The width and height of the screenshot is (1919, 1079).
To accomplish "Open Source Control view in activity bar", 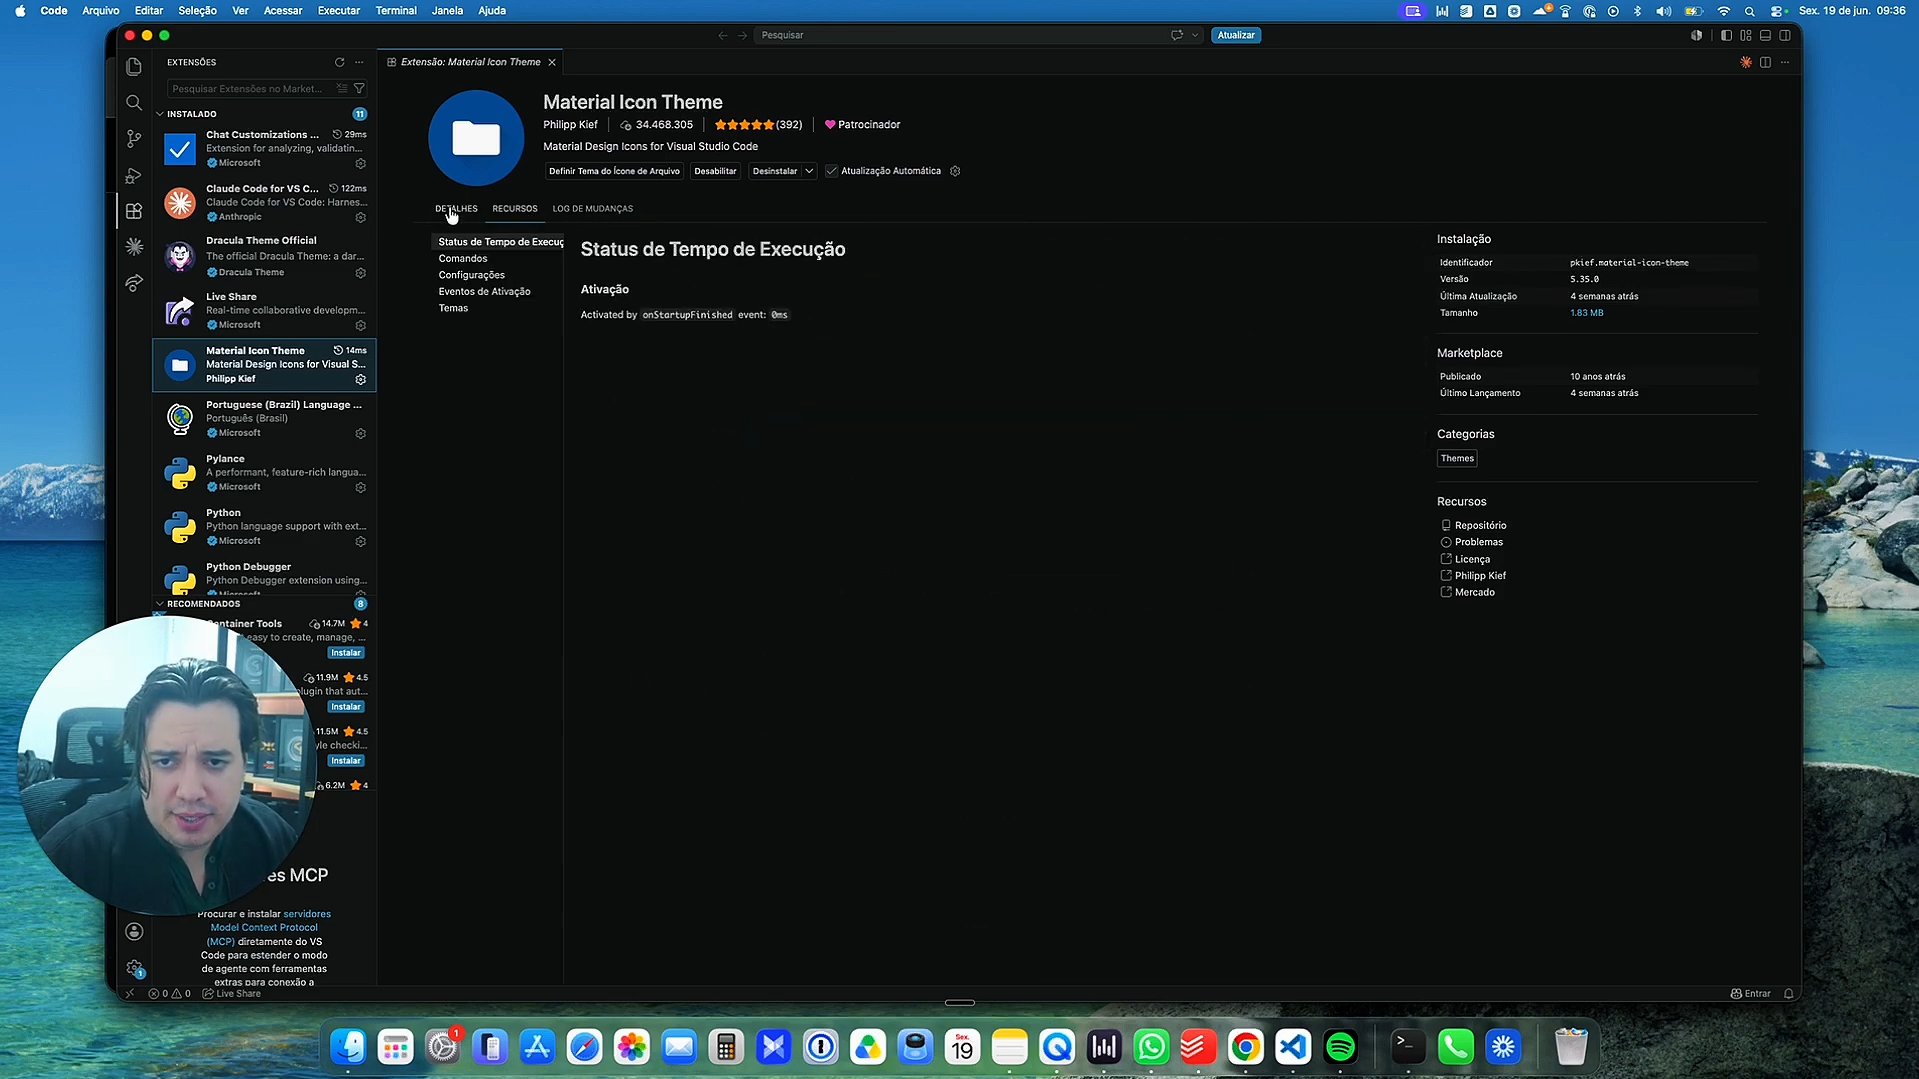I will (134, 139).
